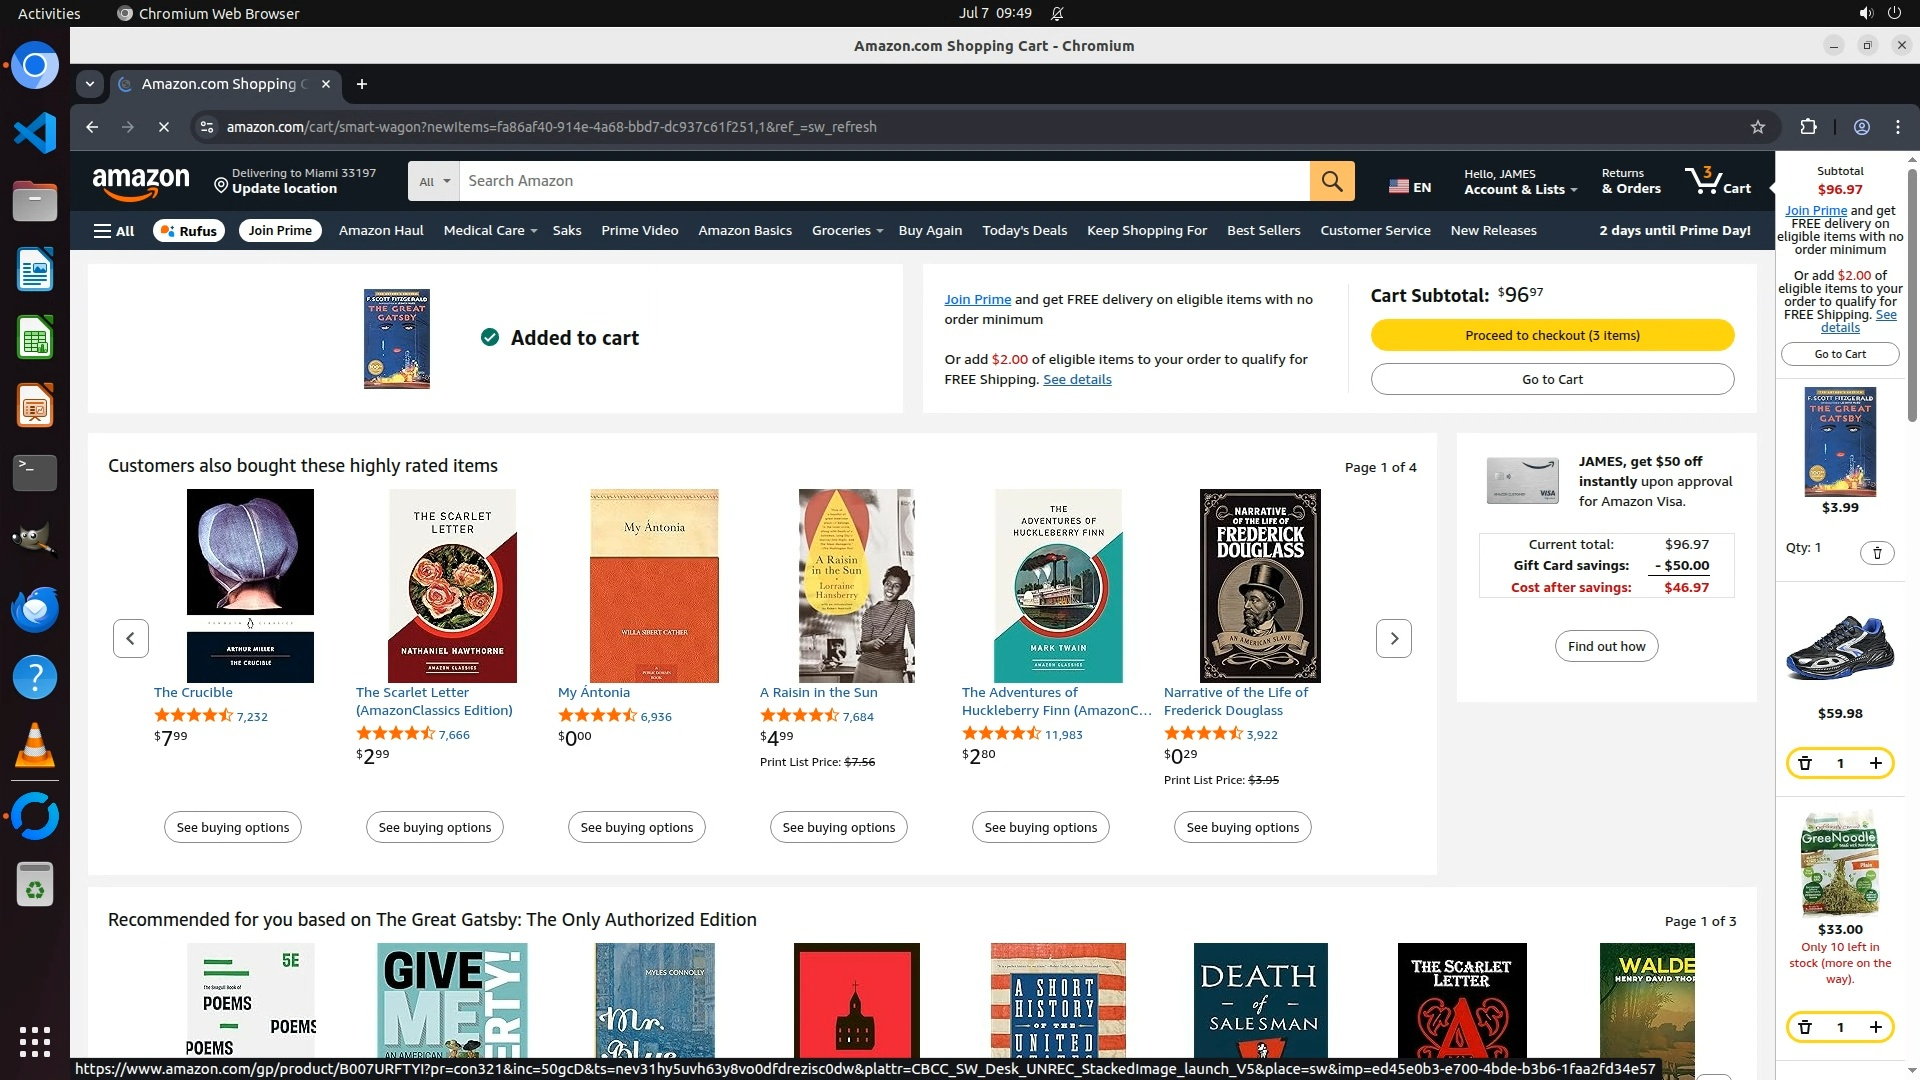Click the orange search magnifier button
1920x1080 pixels.
pos(1332,181)
